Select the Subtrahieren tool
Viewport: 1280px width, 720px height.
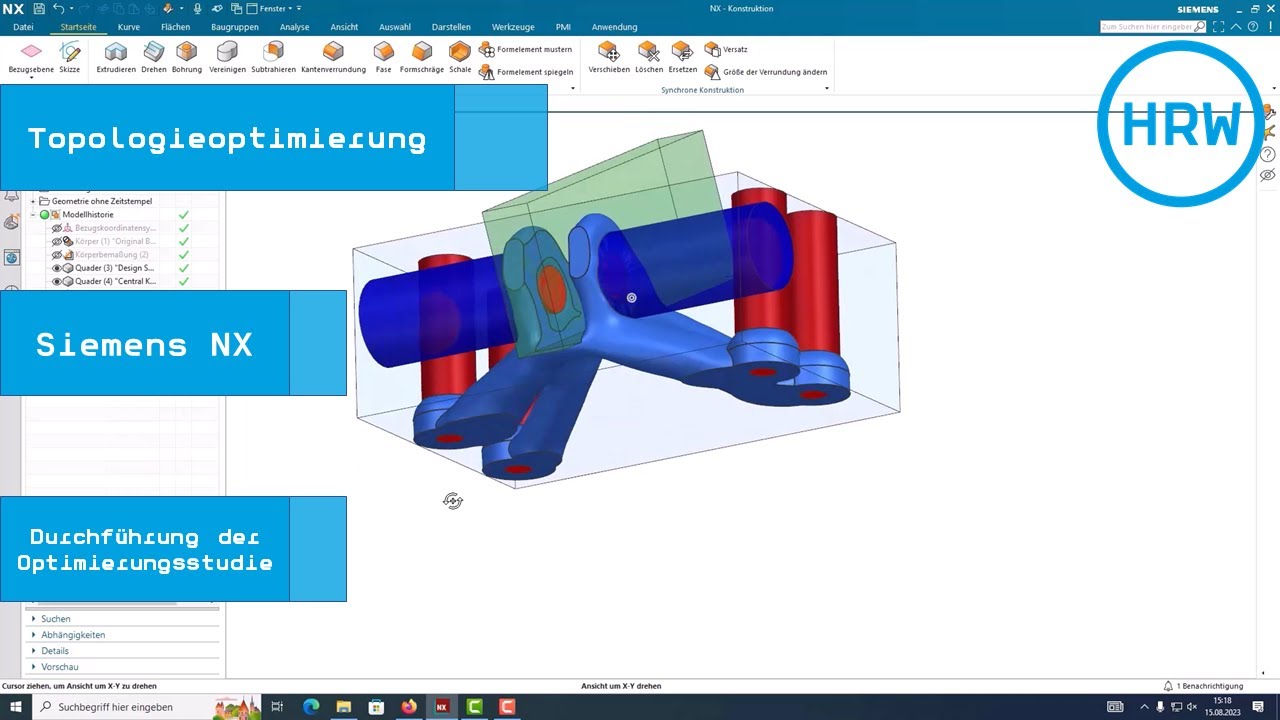(273, 57)
